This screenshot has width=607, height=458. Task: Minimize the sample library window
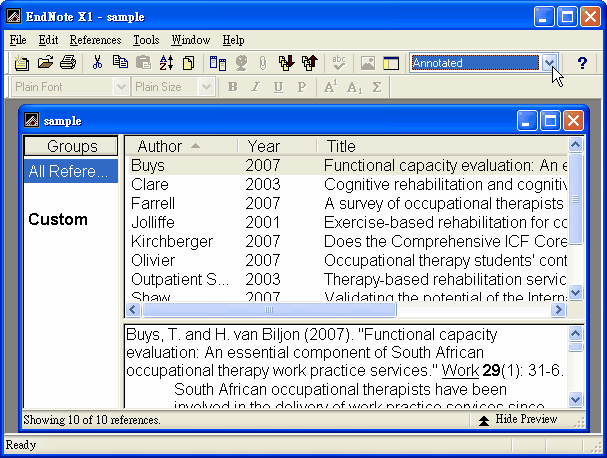[527, 120]
